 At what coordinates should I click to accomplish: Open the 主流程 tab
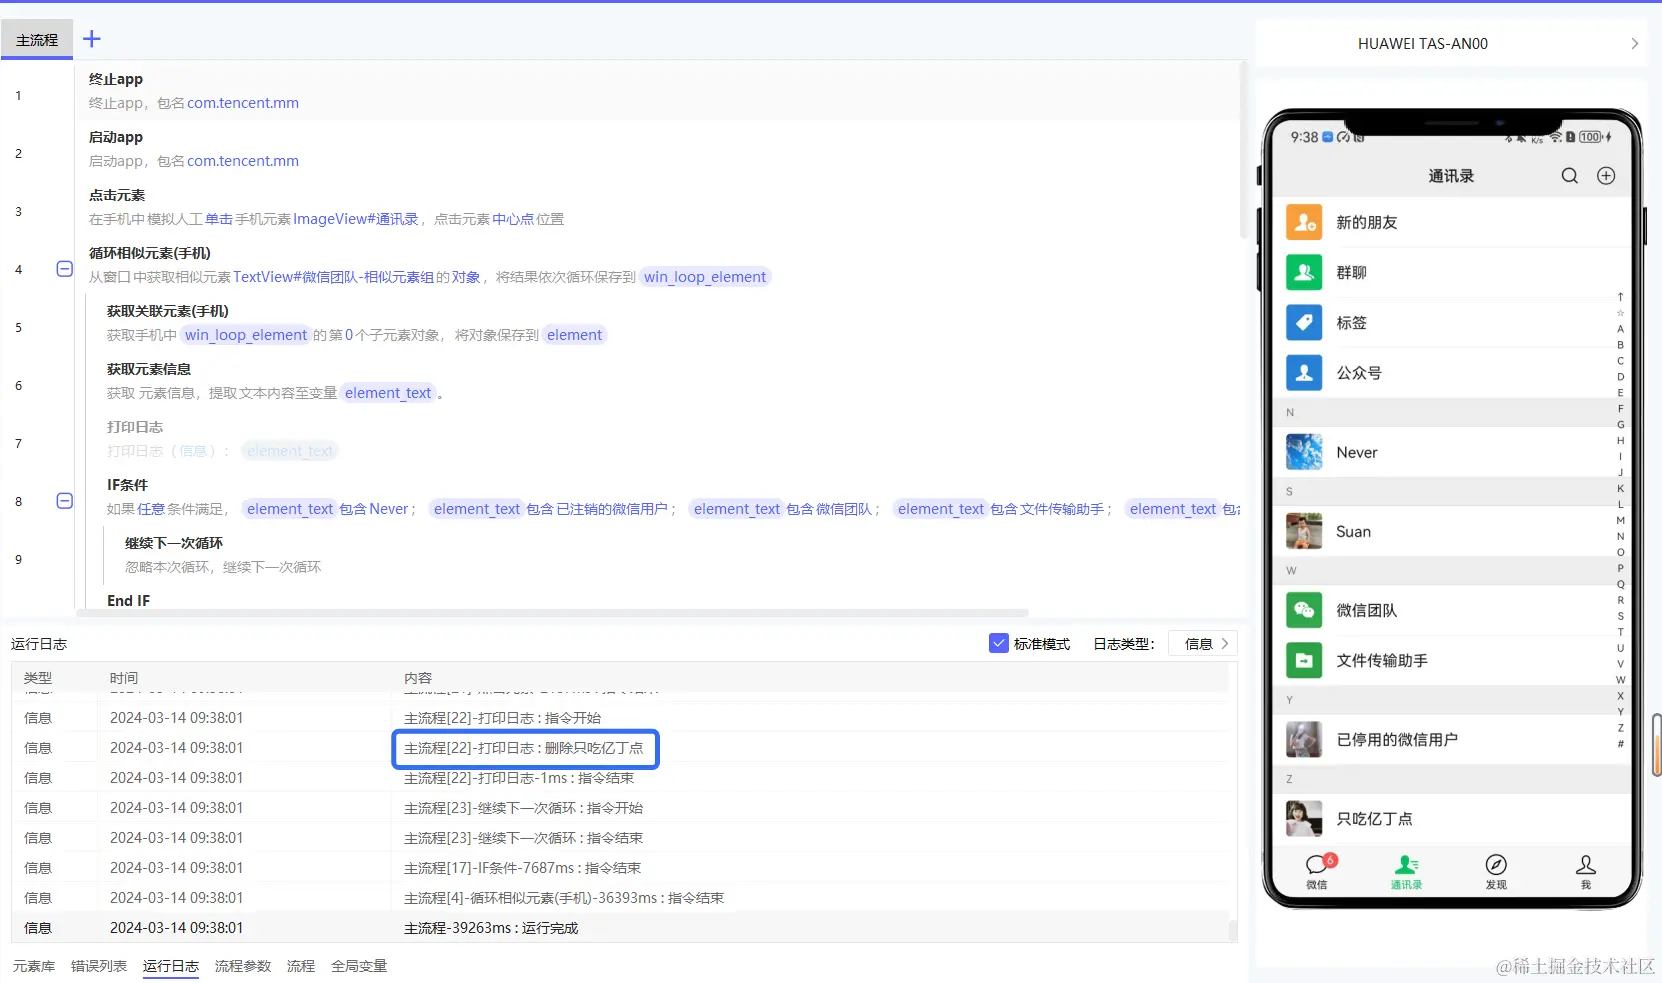point(37,40)
